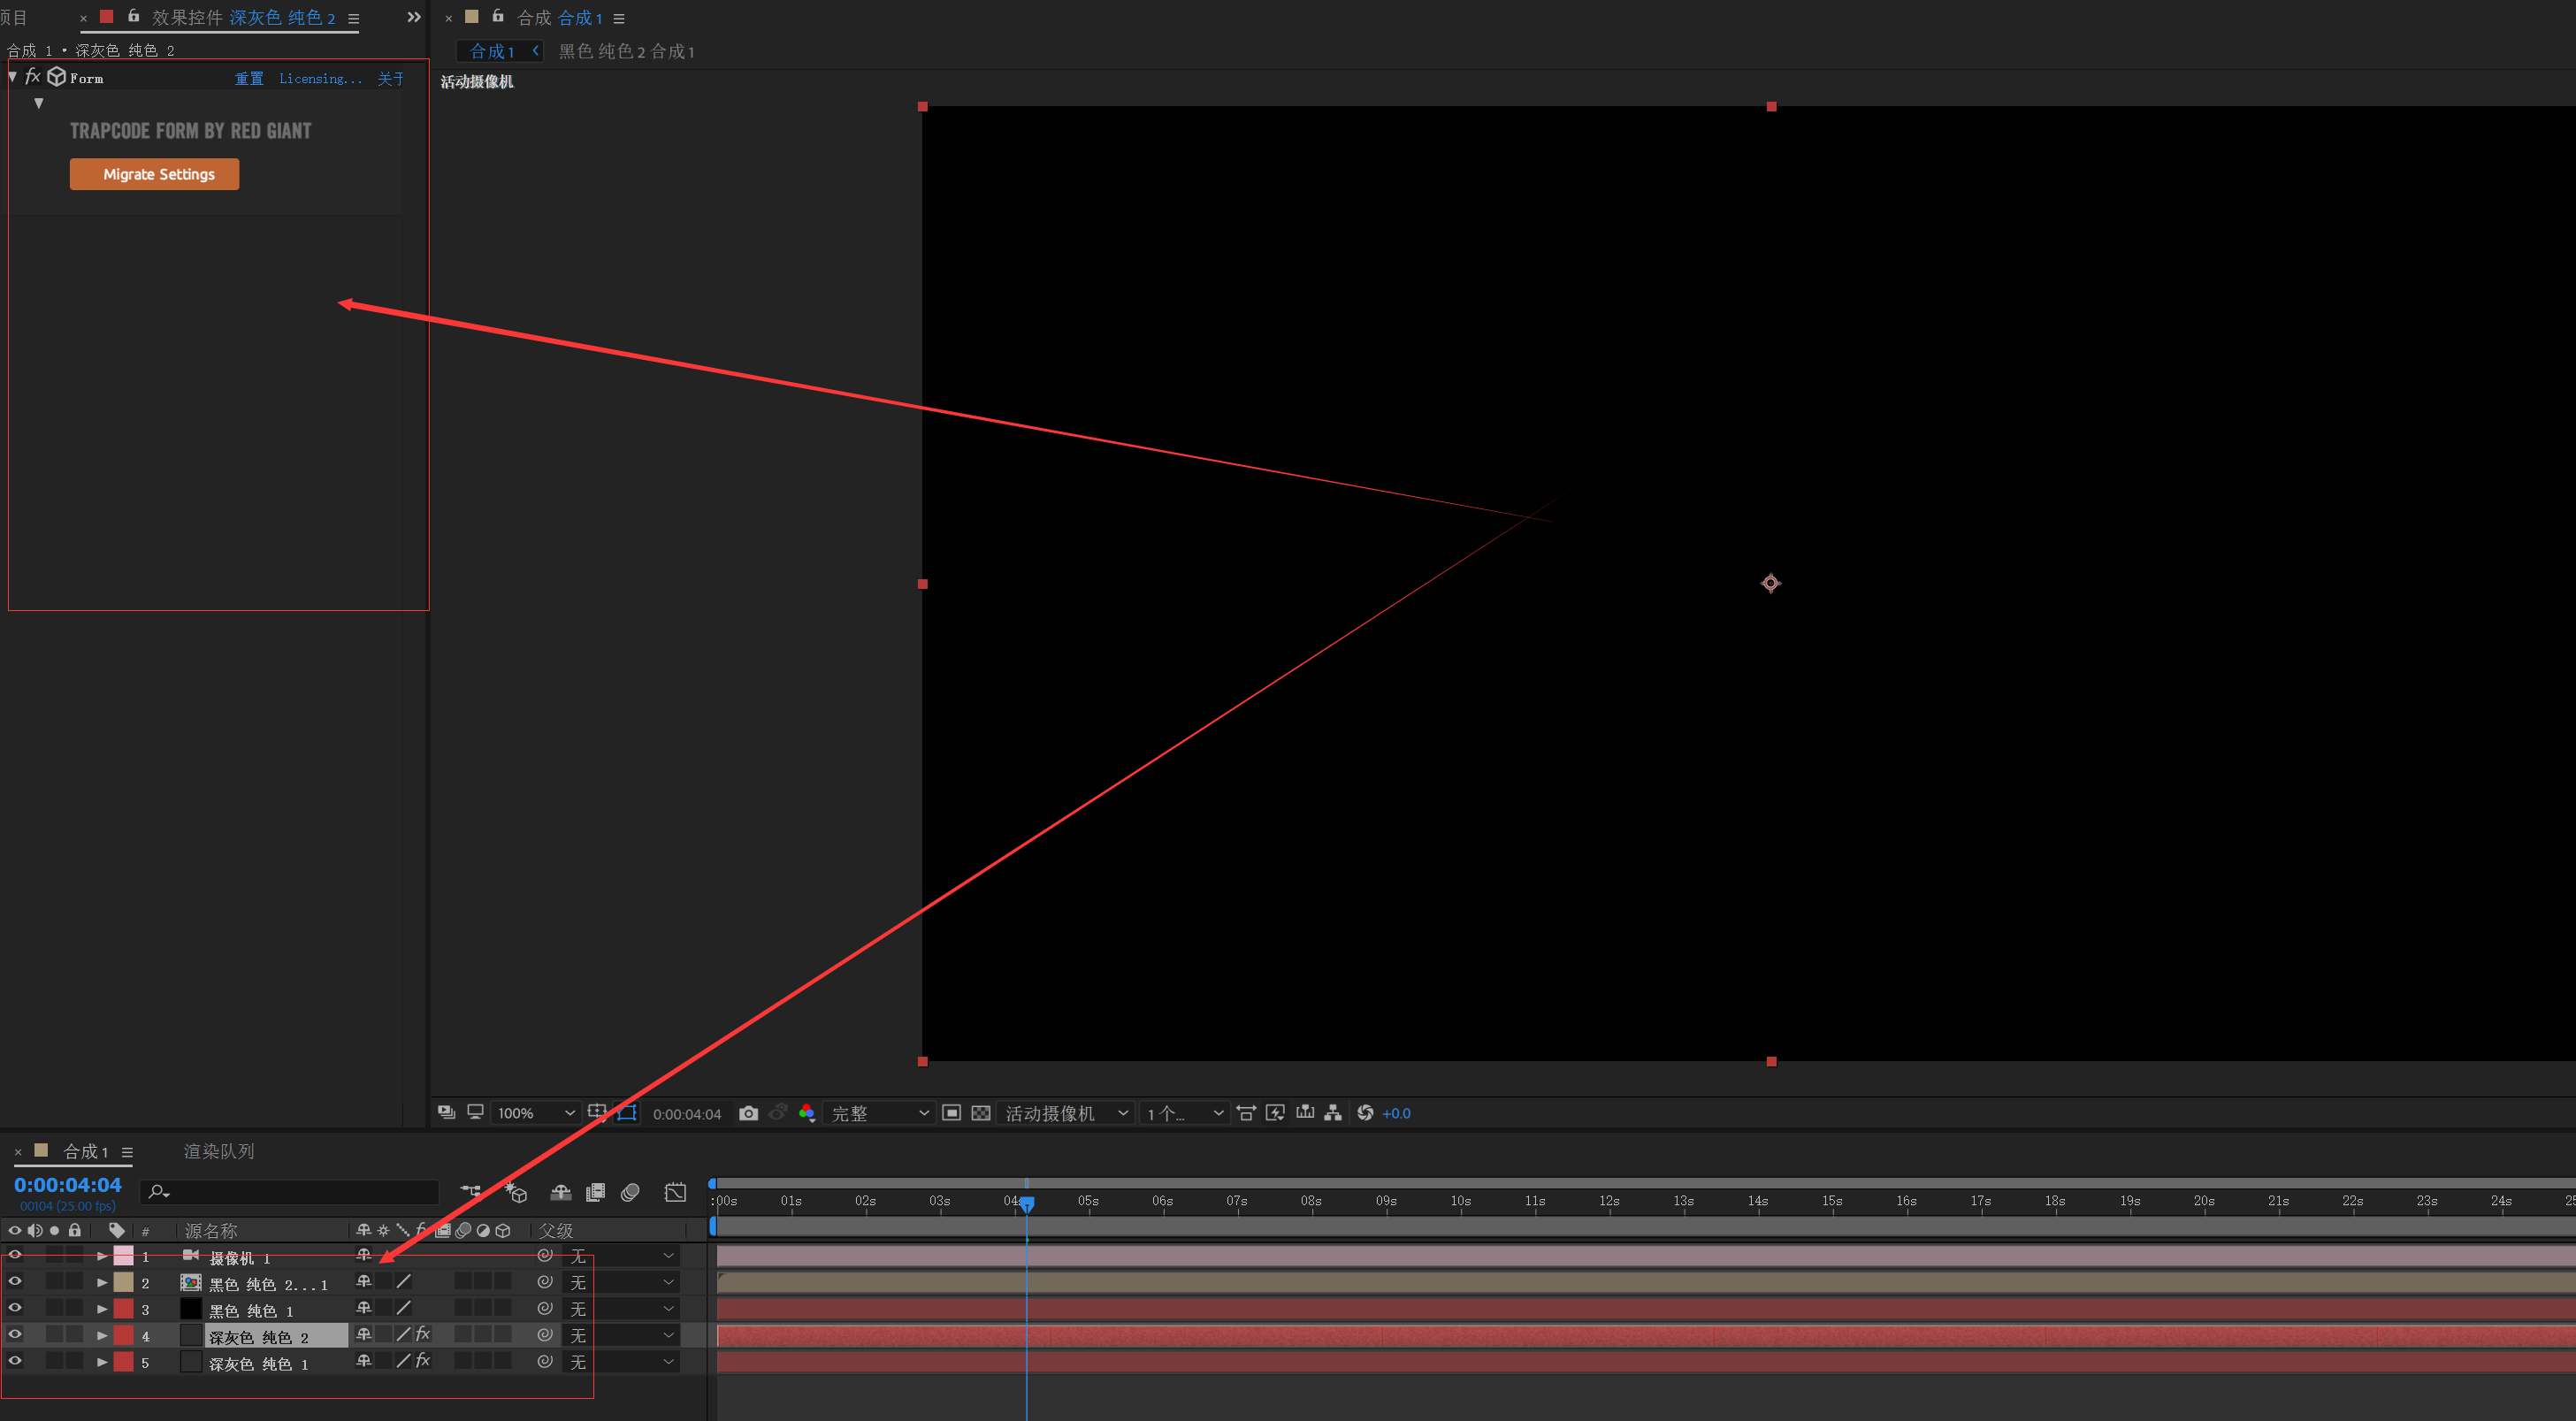Open the 合成1 timeline panel menu

click(x=127, y=1152)
